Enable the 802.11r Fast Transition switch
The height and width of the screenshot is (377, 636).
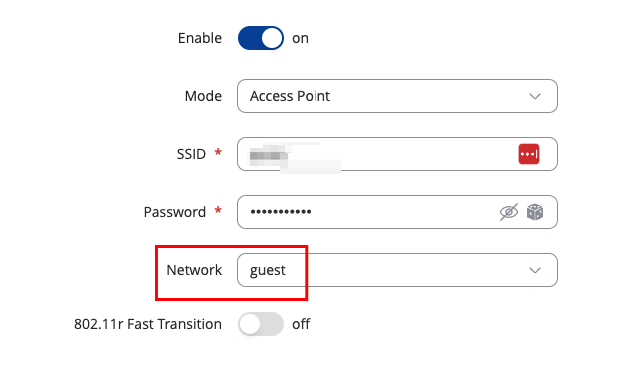click(261, 324)
